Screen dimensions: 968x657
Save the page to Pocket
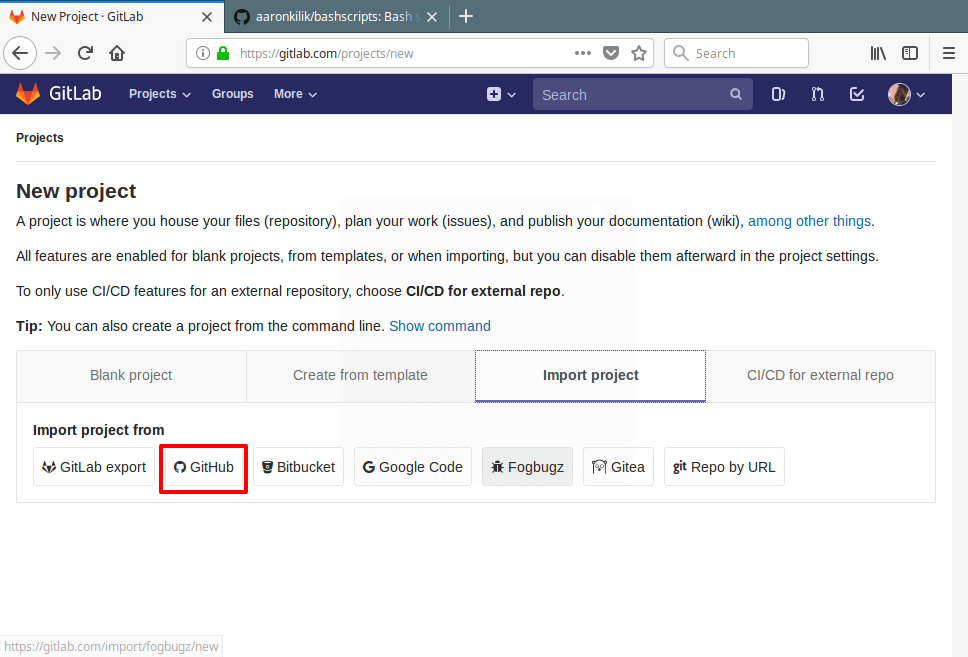[x=611, y=53]
